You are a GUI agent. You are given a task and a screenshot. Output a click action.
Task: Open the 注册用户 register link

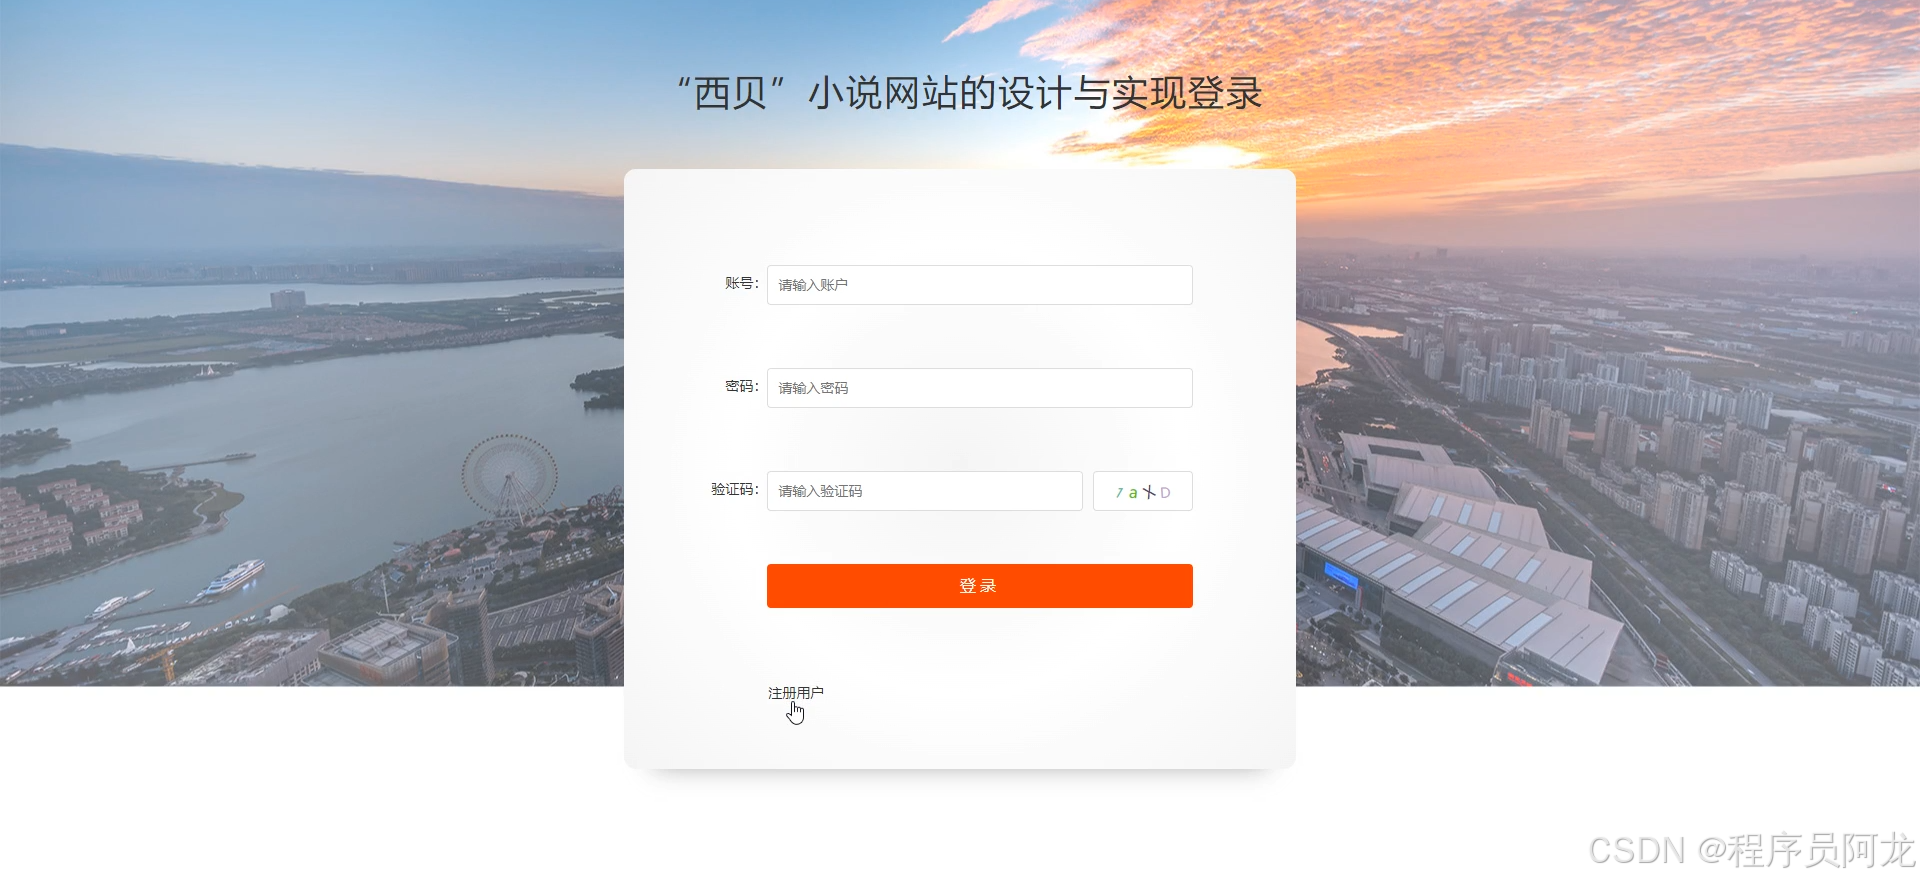[x=796, y=692]
